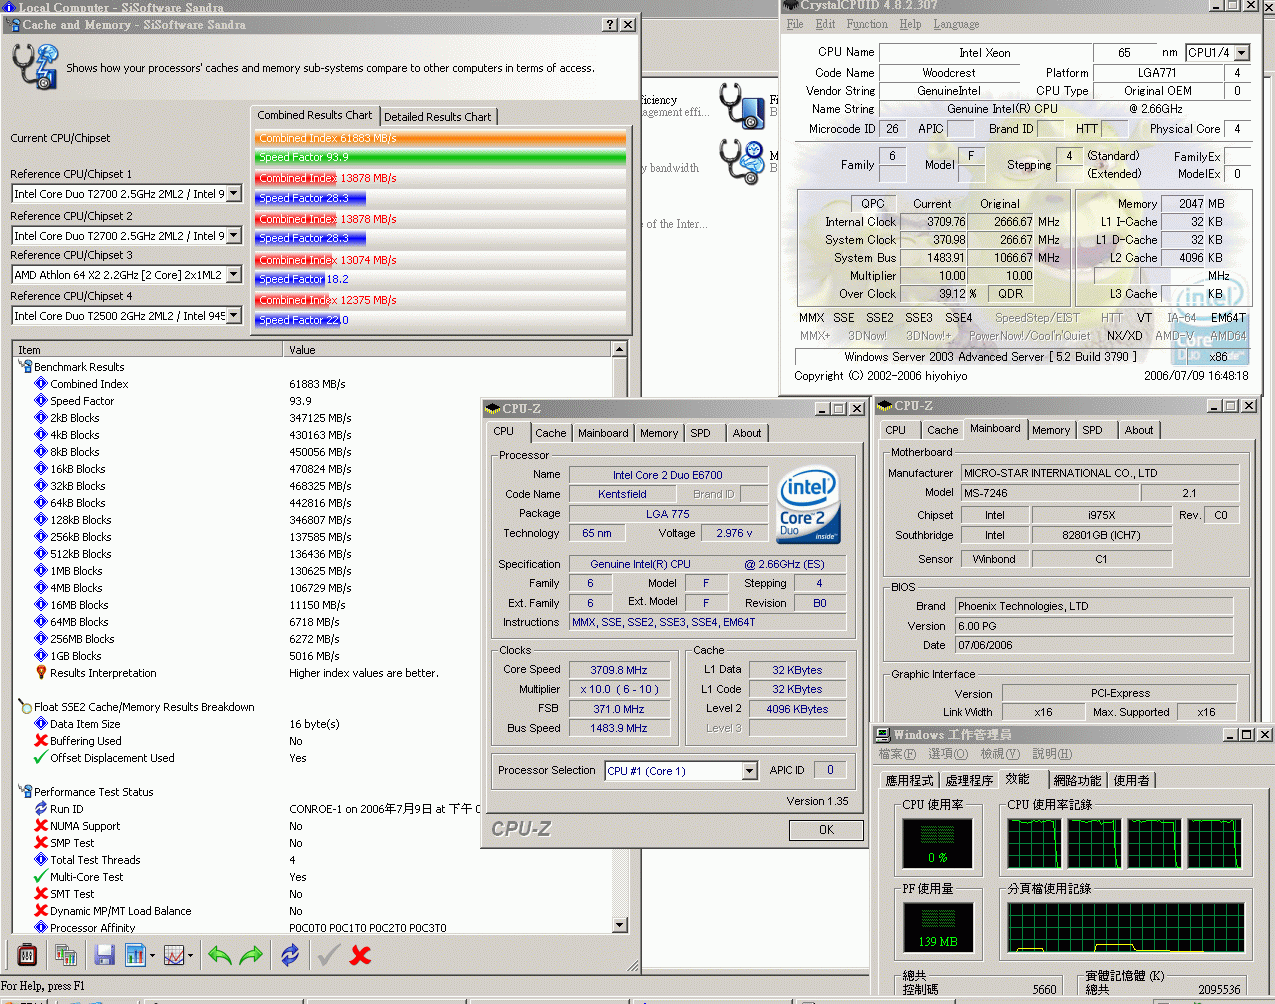Click the bar chart toolbar icon
The height and width of the screenshot is (1004, 1275).
135,955
